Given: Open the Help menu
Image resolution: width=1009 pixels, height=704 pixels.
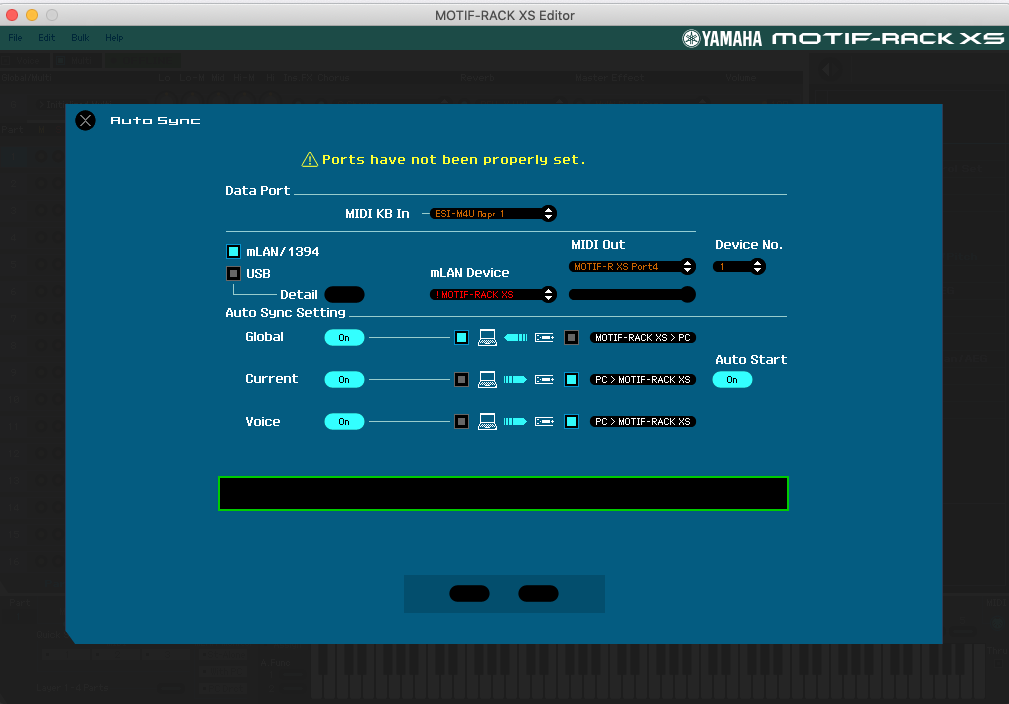Looking at the screenshot, I should point(115,38).
